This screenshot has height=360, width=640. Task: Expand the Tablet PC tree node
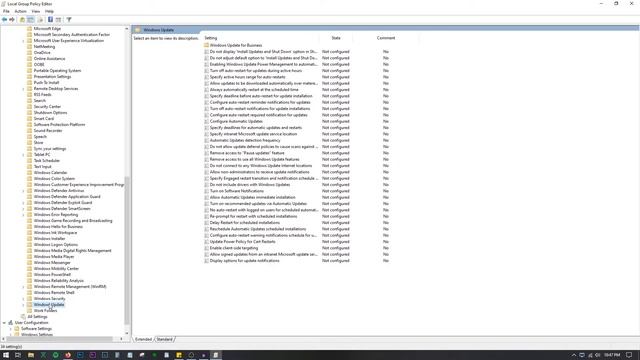point(23,155)
